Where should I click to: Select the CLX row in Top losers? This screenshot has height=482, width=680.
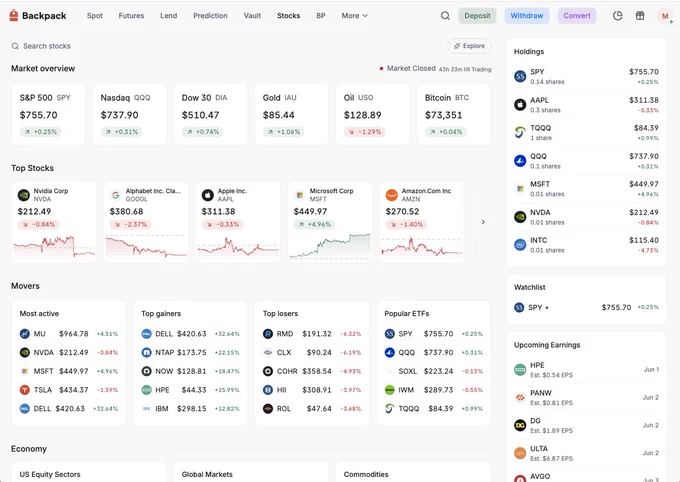pyautogui.click(x=312, y=352)
